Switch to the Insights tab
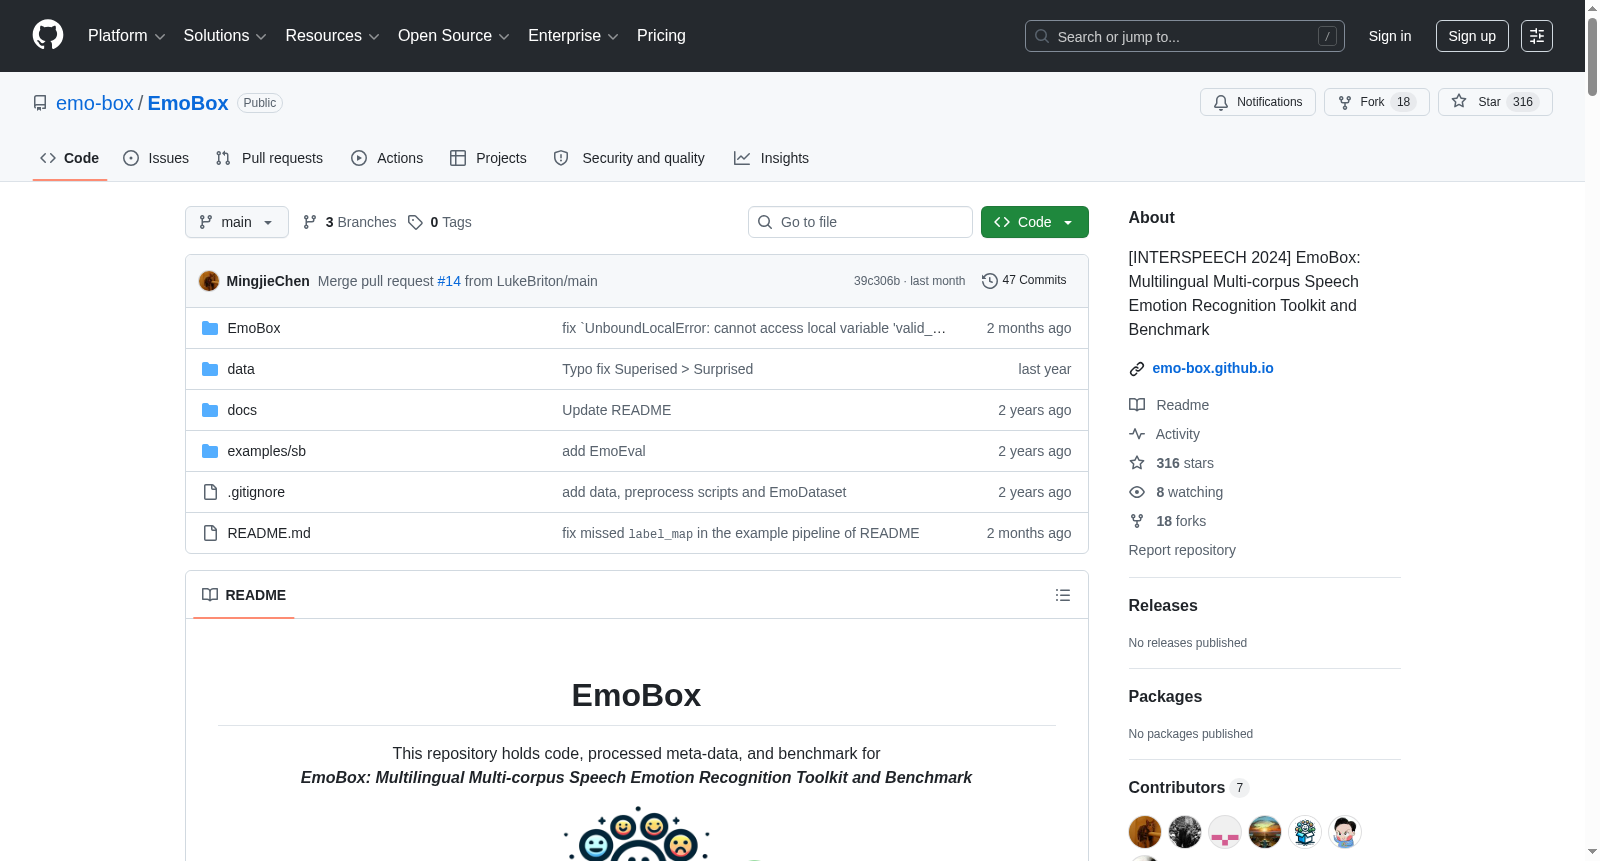The width and height of the screenshot is (1600, 861). pos(771,158)
